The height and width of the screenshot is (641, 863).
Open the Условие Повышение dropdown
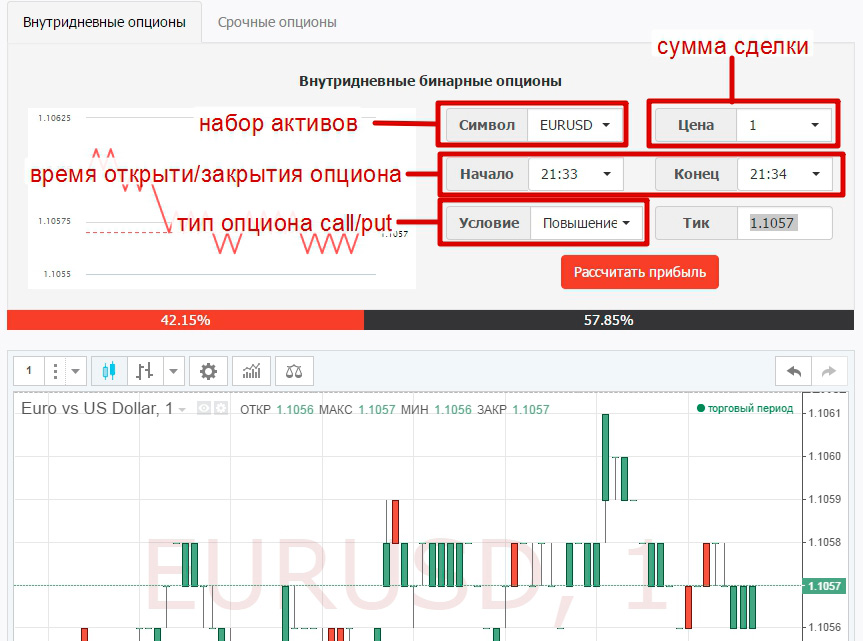(x=586, y=223)
